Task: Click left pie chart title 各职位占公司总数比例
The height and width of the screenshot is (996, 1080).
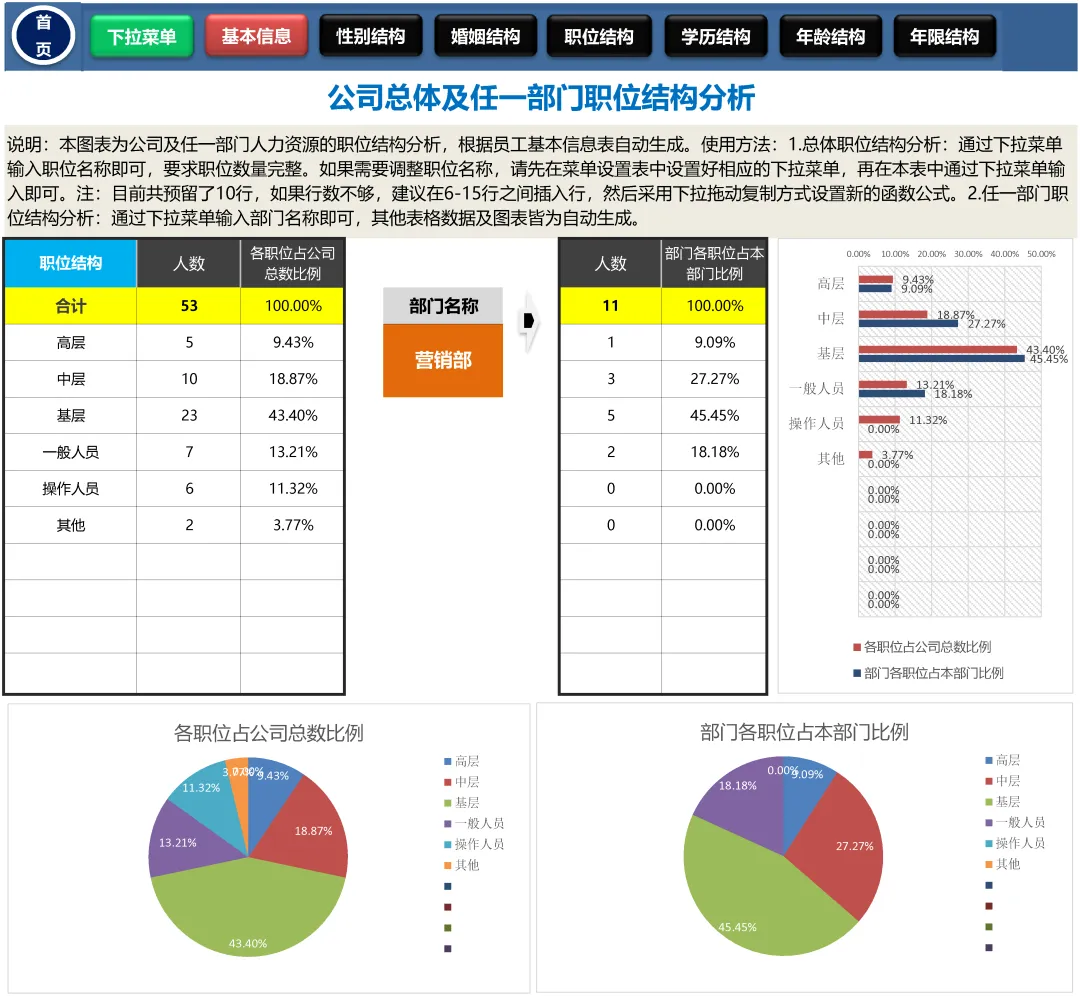Action: (269, 733)
